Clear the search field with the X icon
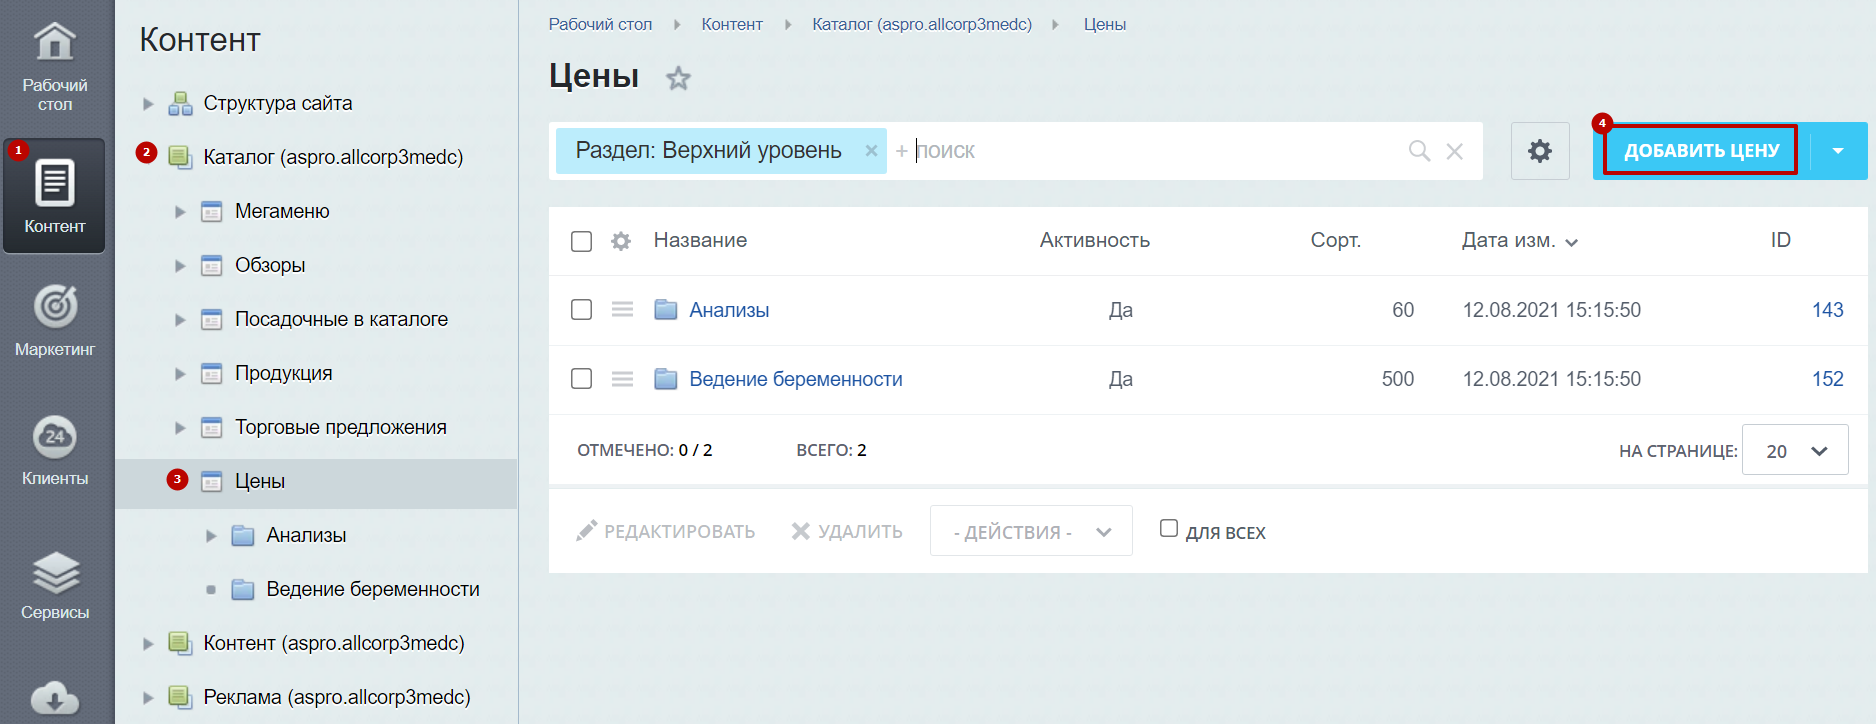This screenshot has height=724, width=1876. coord(1455,151)
